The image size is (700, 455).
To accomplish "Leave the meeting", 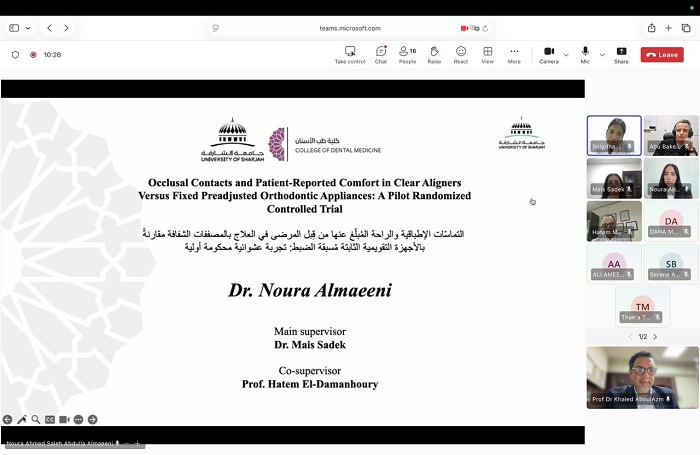I will [662, 54].
